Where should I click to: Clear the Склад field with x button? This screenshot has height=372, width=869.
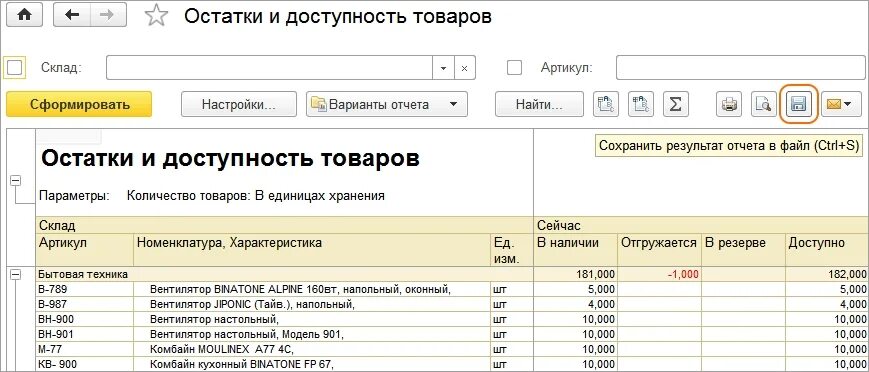click(x=464, y=68)
